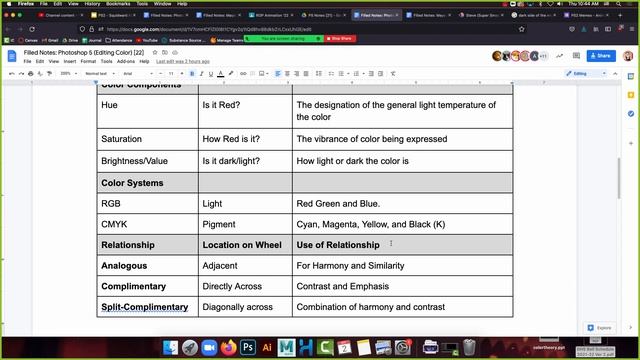Check the cloud save status icon
Viewport: 640px width, 360px height.
point(175,52)
